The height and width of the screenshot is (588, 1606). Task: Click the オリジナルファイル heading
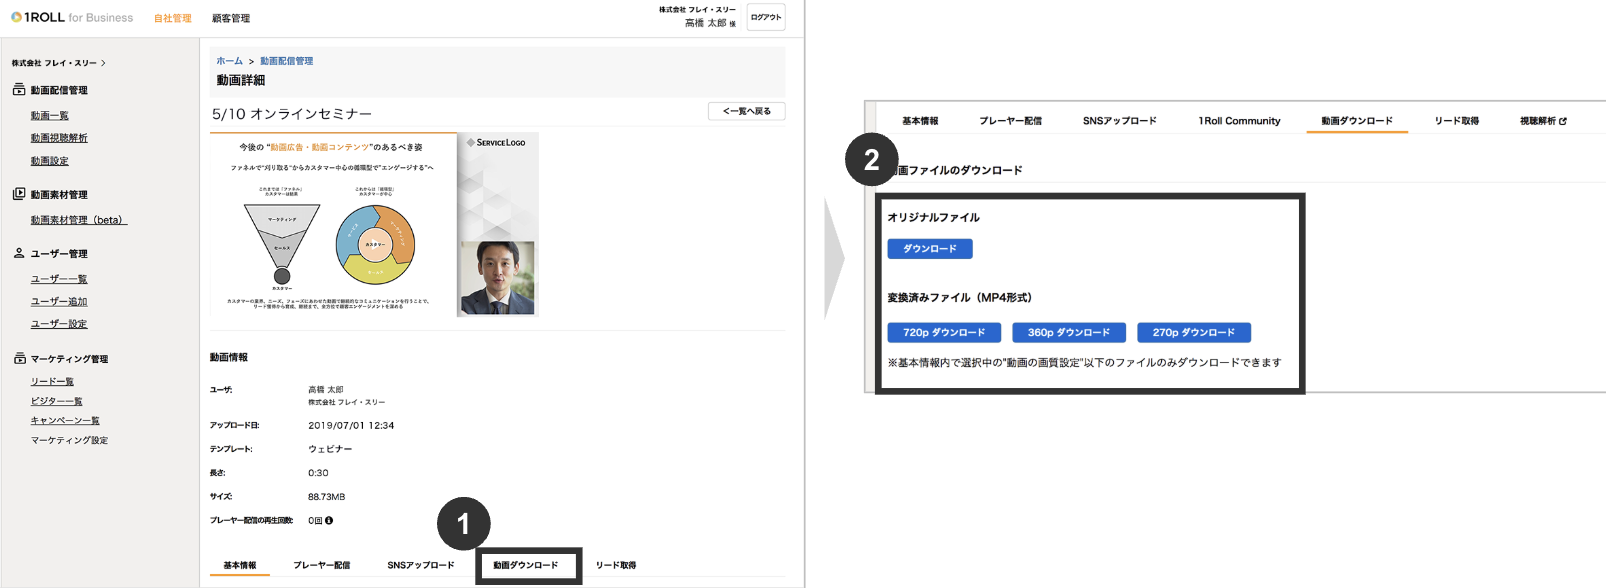coord(934,217)
